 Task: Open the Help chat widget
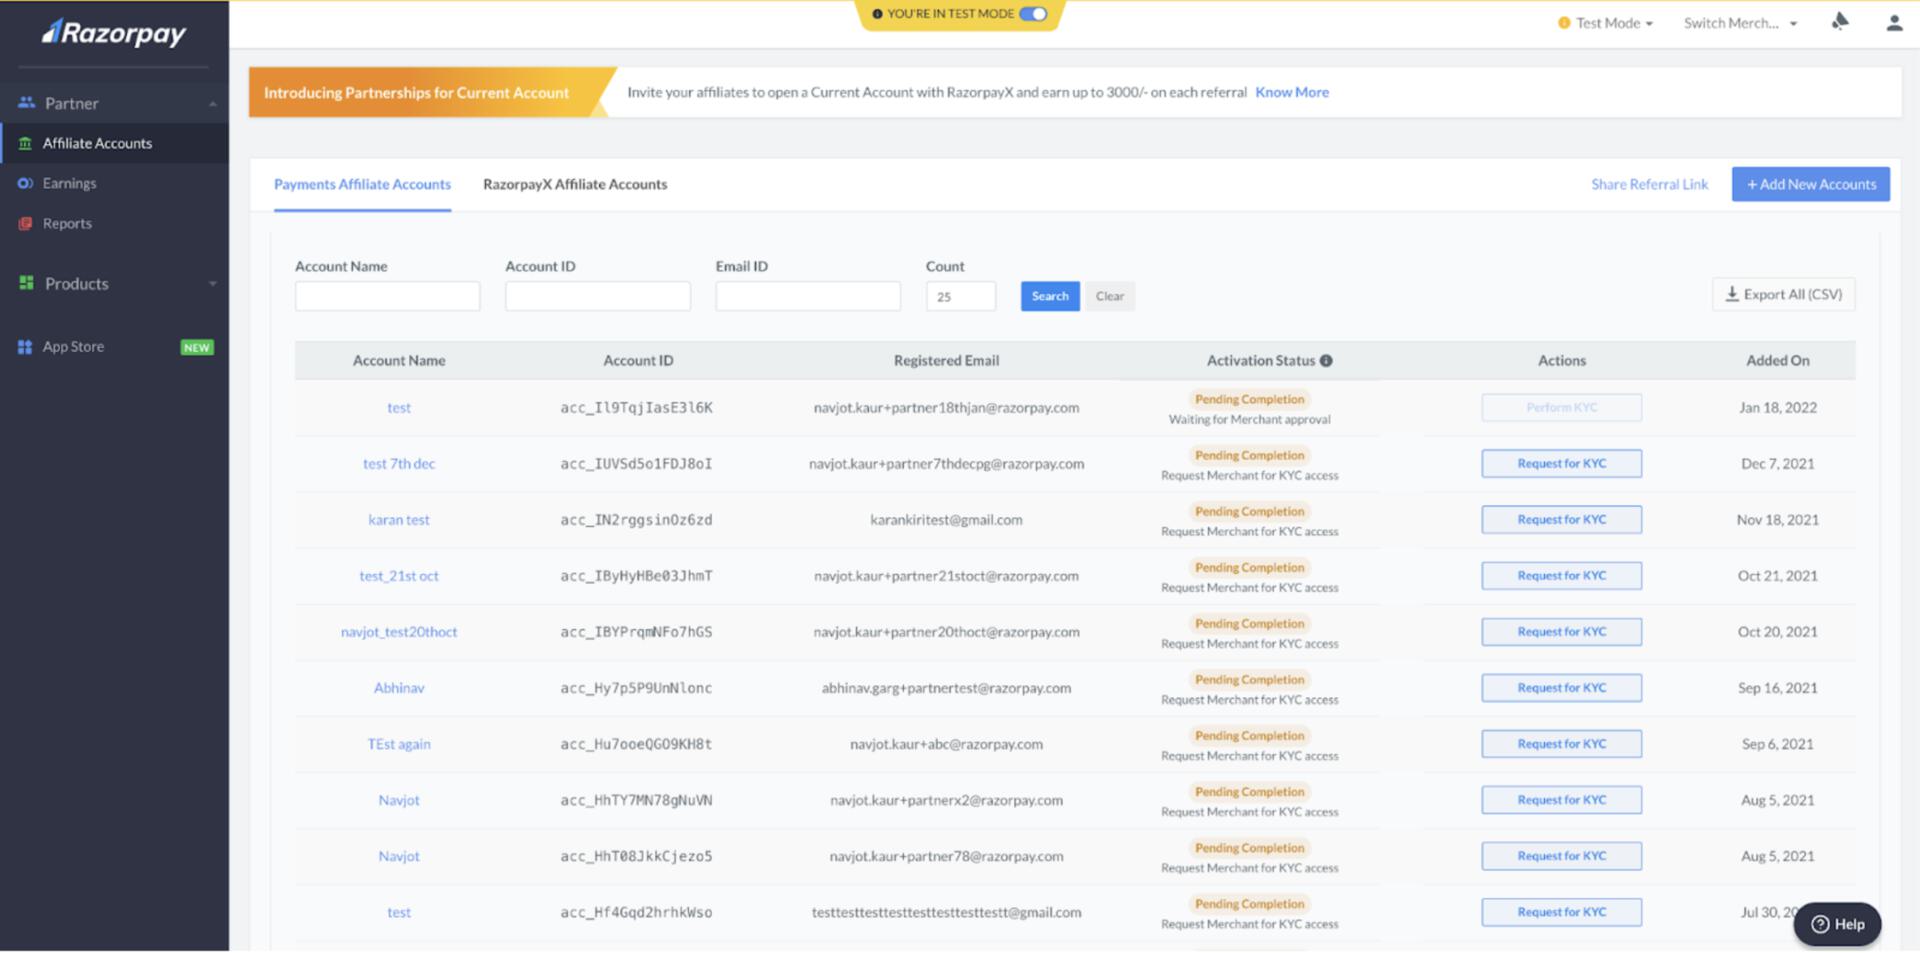point(1837,924)
